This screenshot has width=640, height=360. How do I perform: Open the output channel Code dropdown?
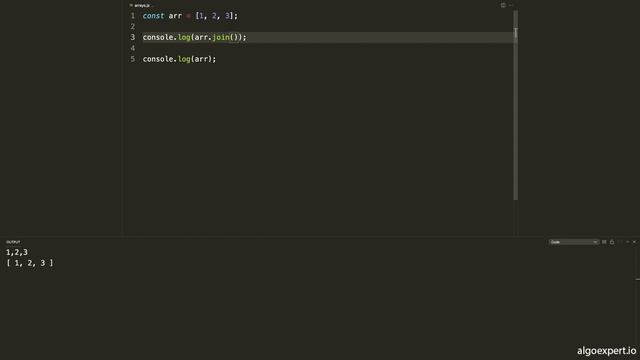tap(573, 242)
